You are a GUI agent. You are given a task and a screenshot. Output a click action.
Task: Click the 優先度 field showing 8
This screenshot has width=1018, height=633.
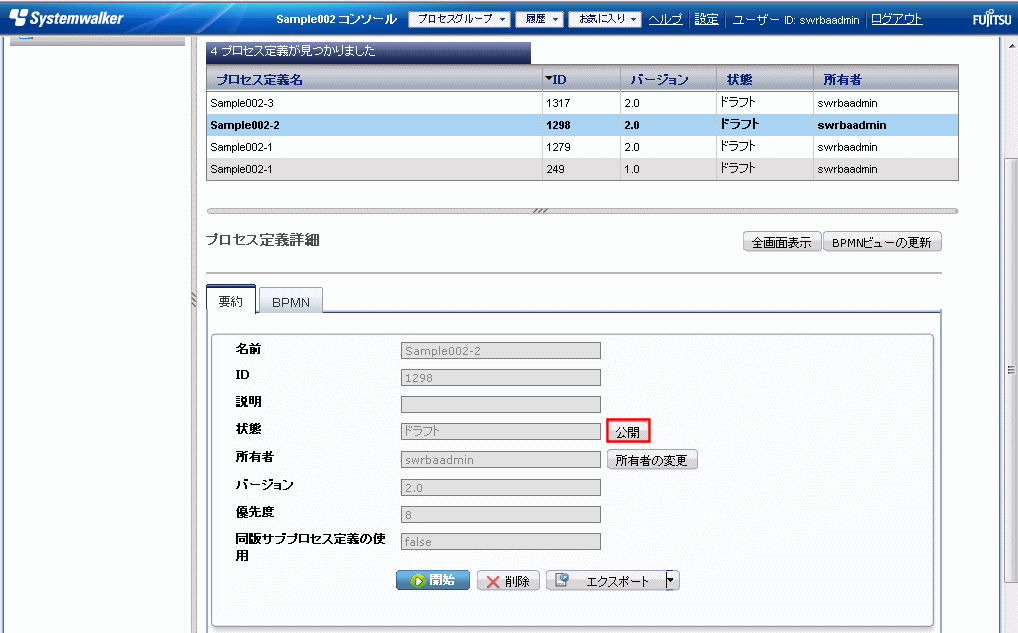click(501, 515)
